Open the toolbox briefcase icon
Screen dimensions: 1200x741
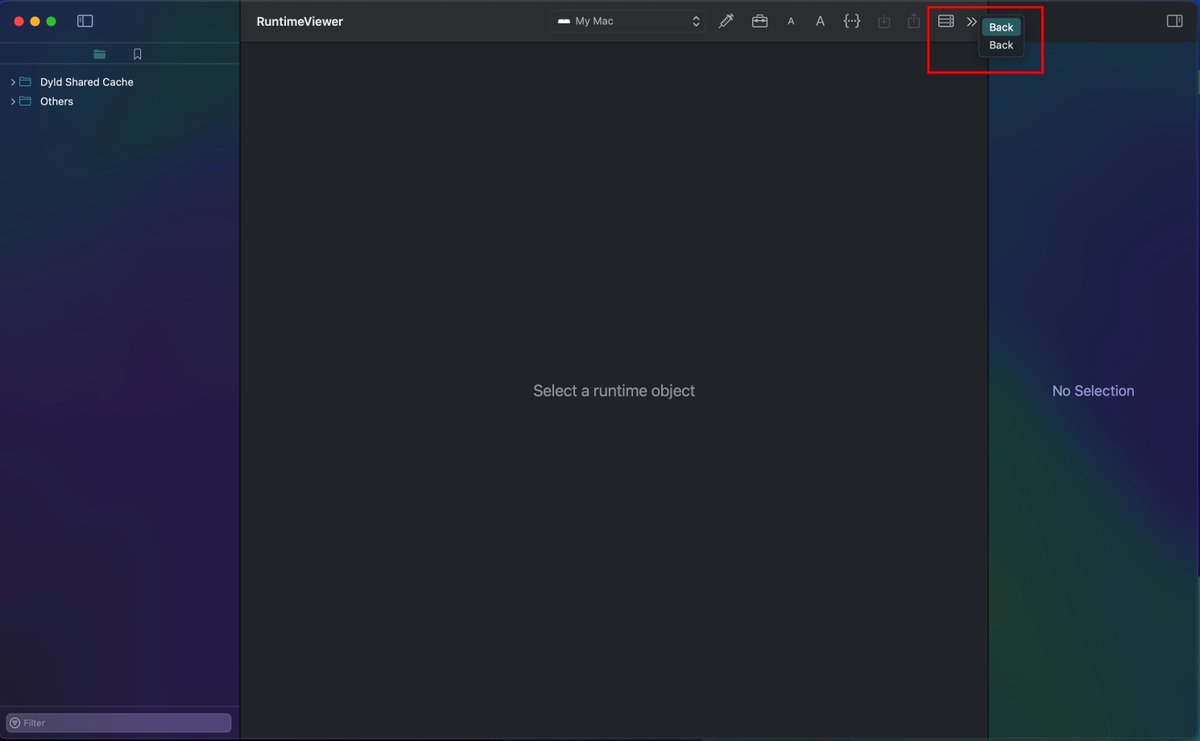760,21
